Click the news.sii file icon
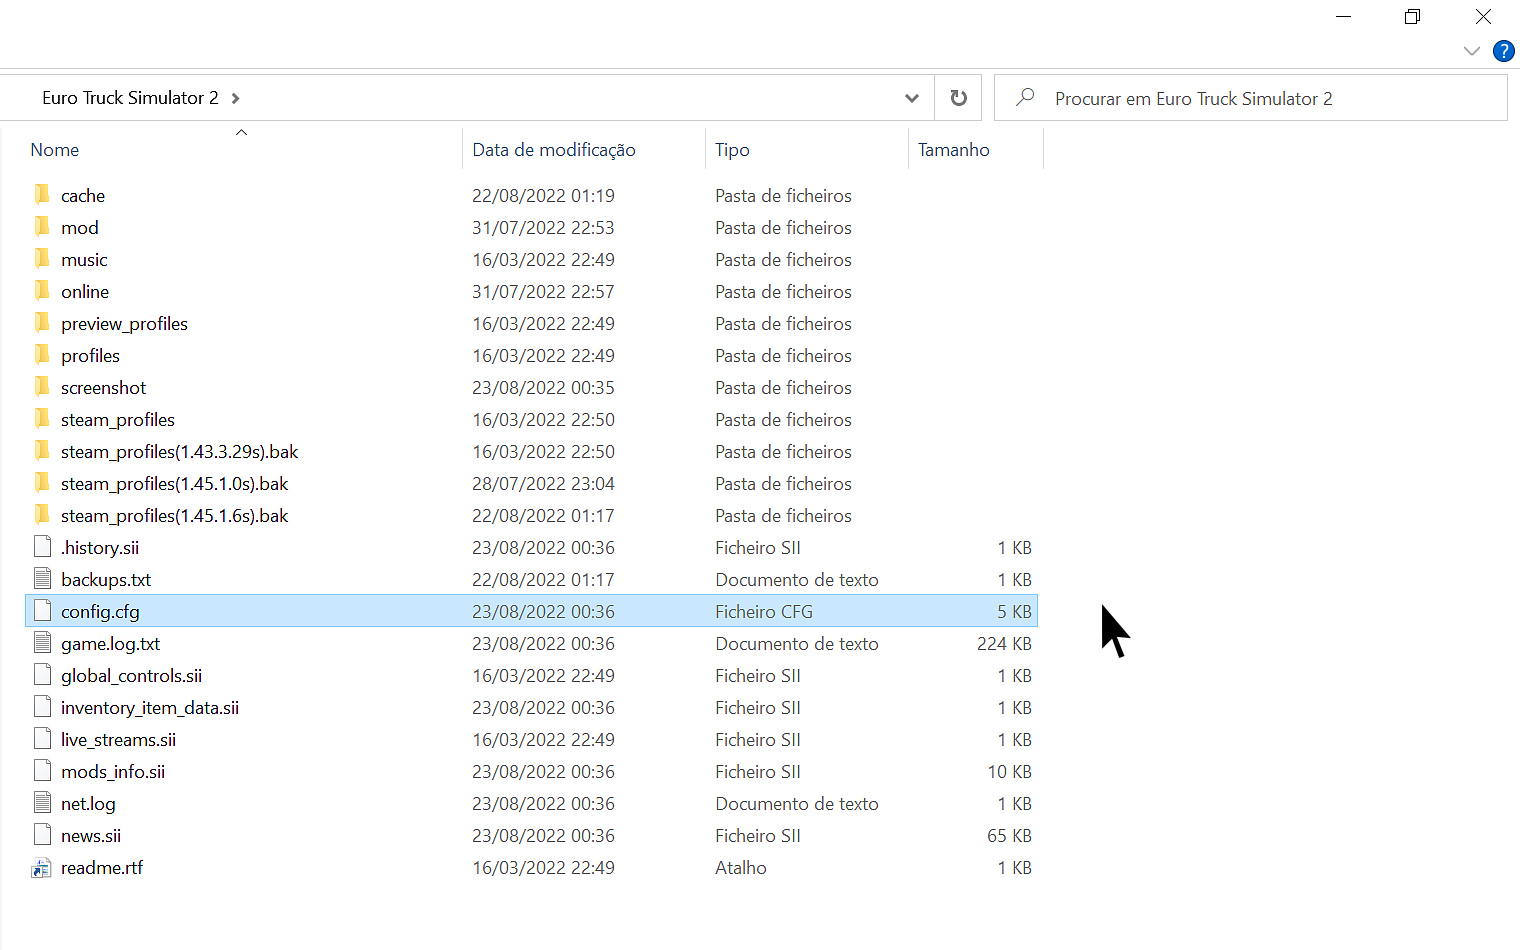This screenshot has height=950, width=1520. (42, 835)
